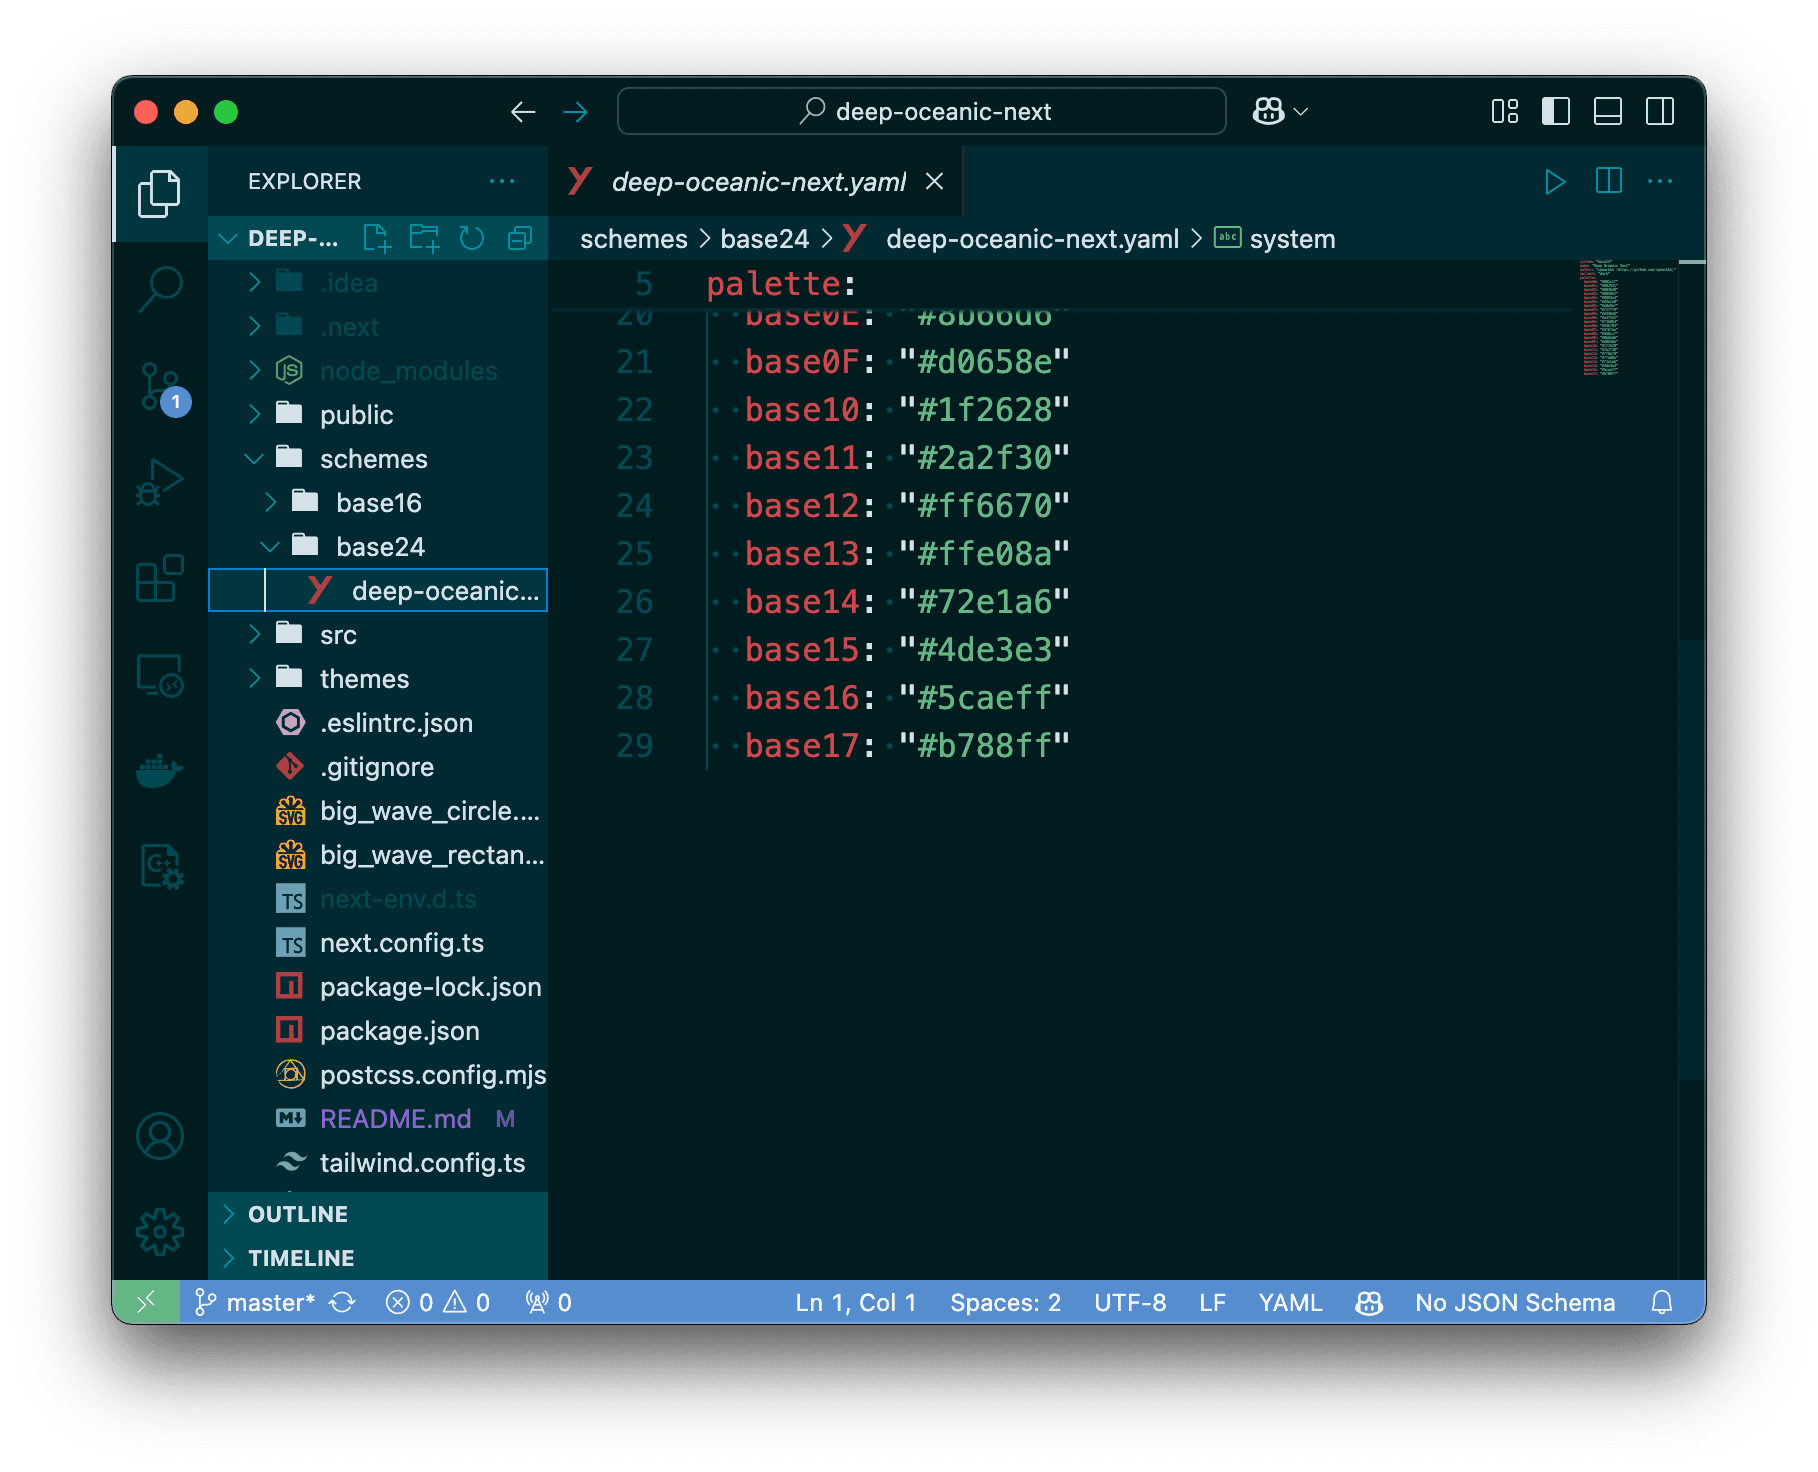Image resolution: width=1818 pixels, height=1472 pixels.
Task: Expand the base16 folder
Action: click(x=378, y=503)
